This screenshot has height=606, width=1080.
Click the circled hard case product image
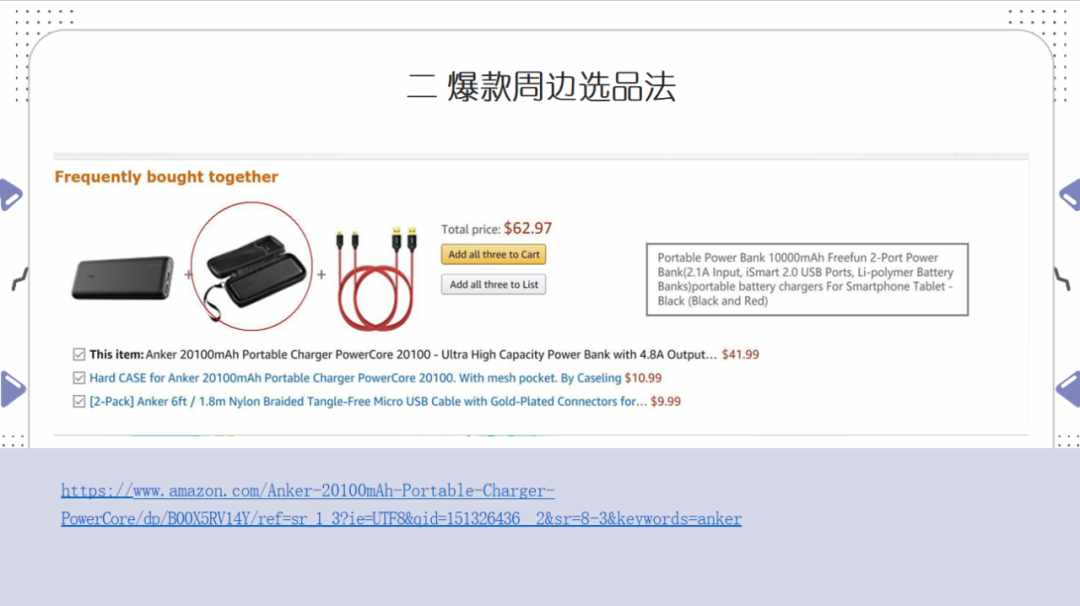point(251,267)
